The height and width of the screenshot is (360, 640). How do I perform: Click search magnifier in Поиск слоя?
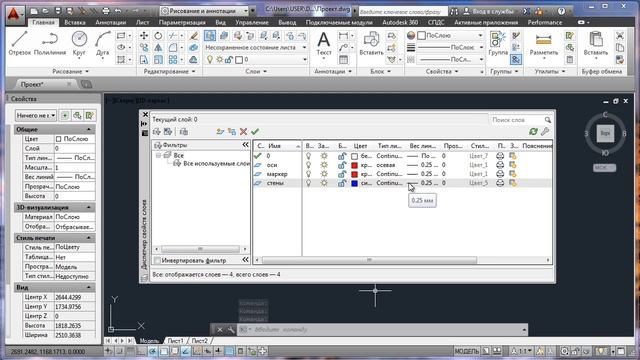pos(547,120)
